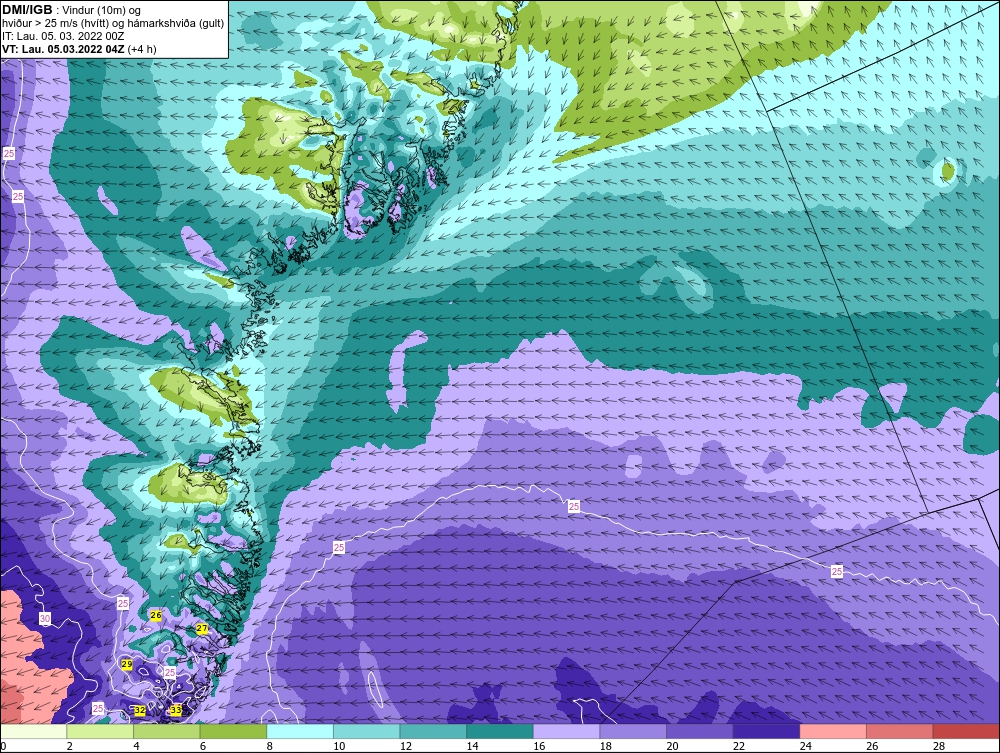
Task: Click the legend scale number "4"
Action: (136, 746)
